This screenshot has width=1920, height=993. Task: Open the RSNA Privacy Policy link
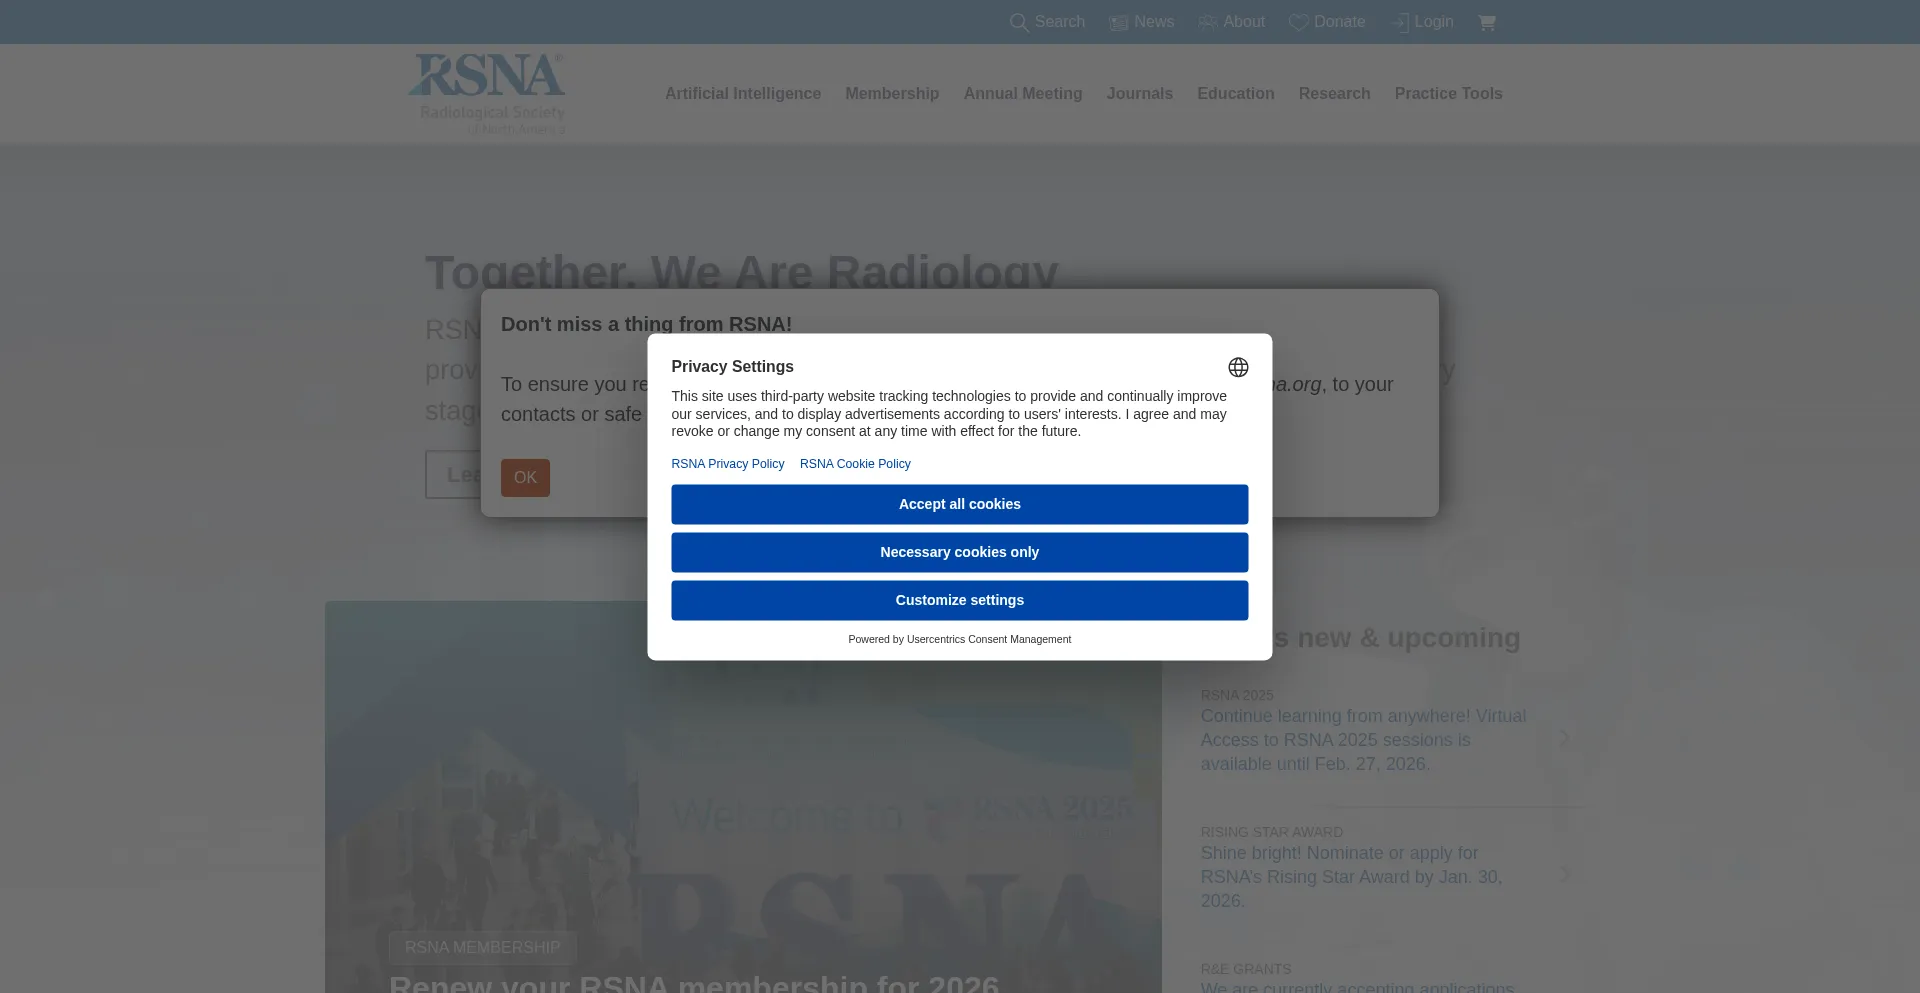727,464
